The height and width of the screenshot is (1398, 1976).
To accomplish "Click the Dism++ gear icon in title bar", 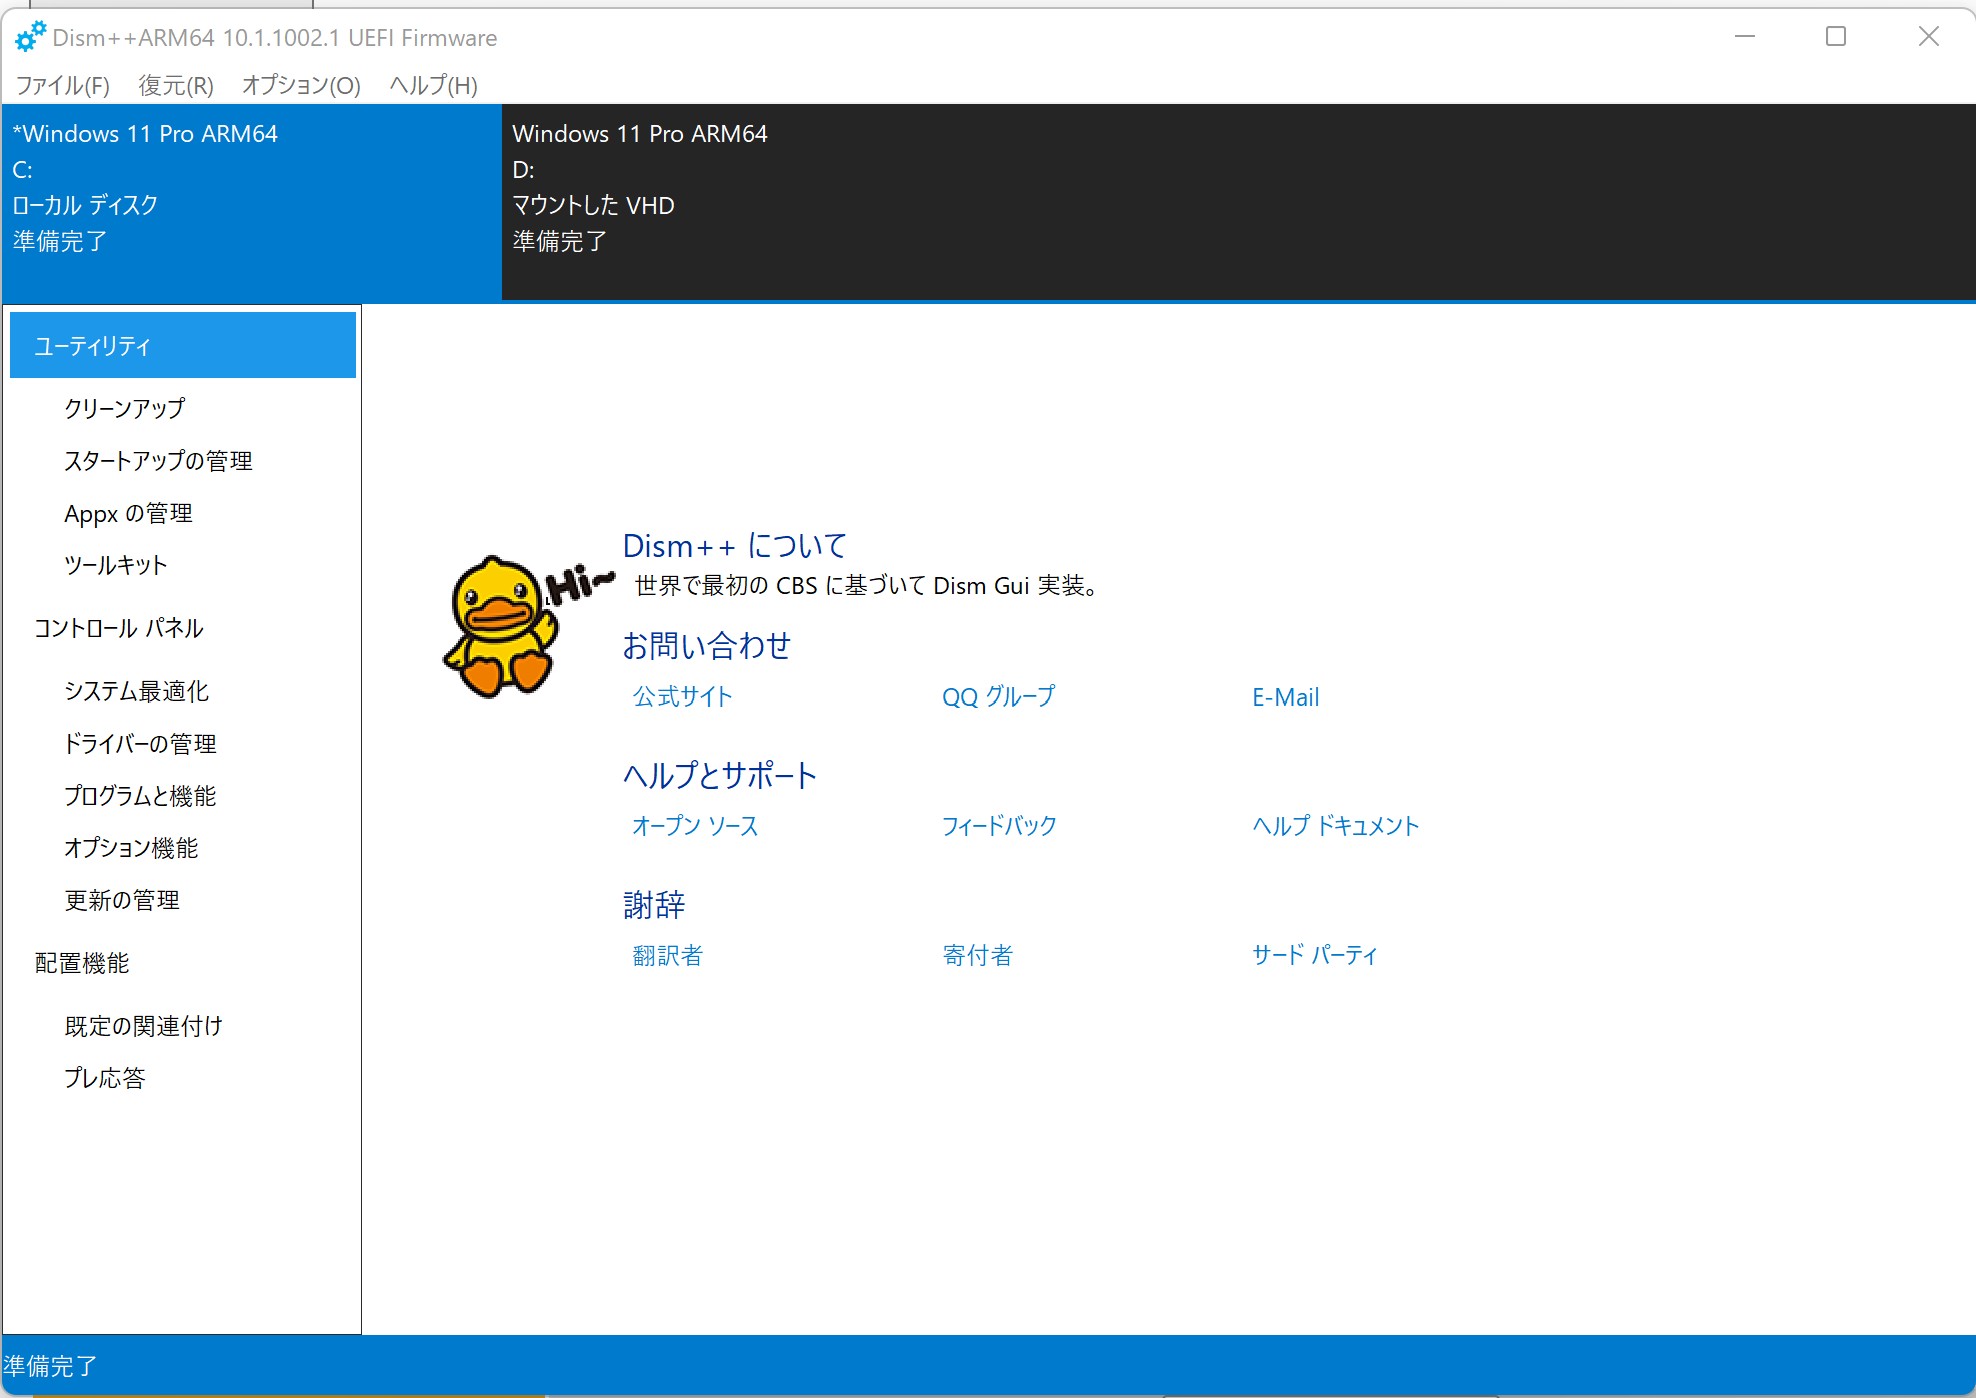I will coord(30,37).
